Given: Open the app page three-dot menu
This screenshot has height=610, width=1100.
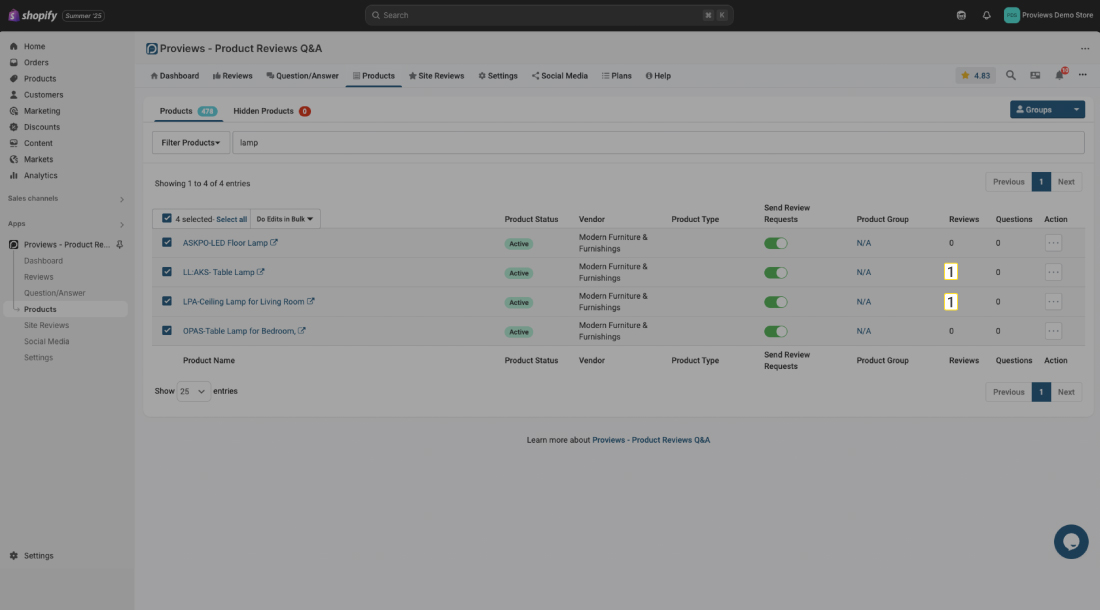Looking at the screenshot, I should (1085, 48).
